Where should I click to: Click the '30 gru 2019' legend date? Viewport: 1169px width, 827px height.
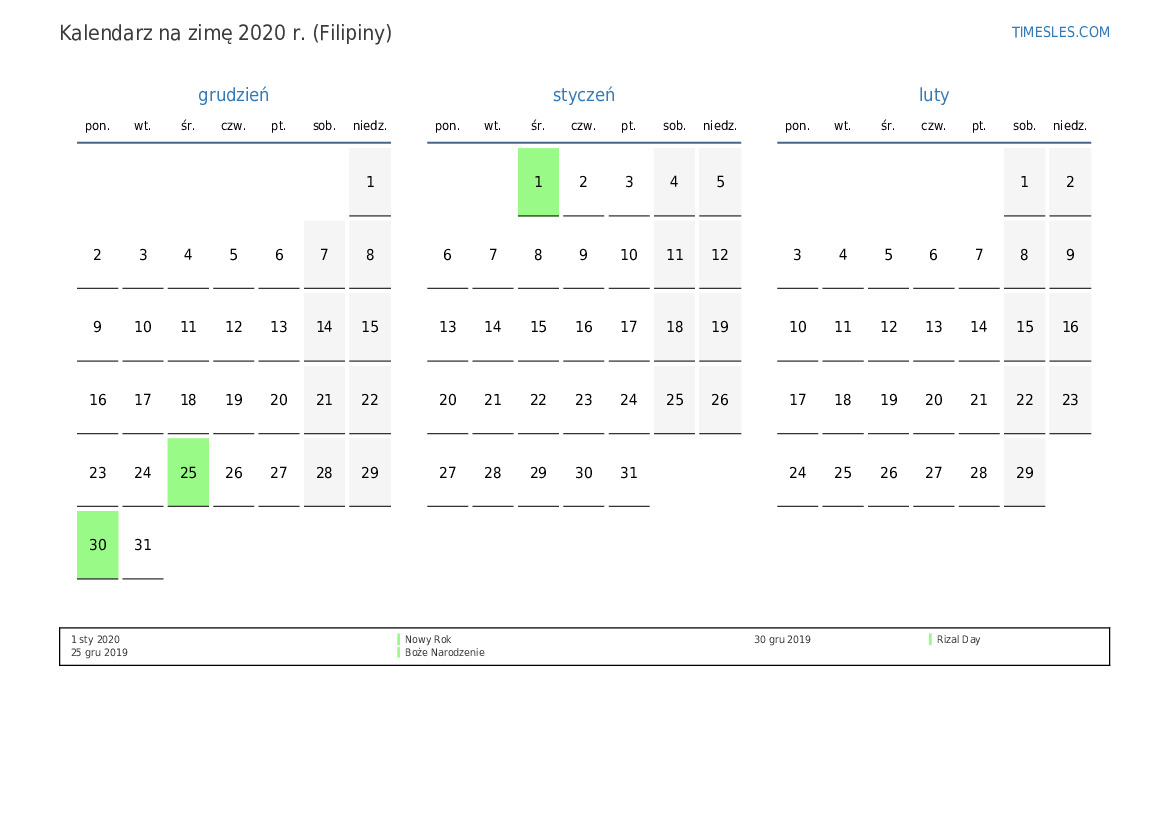(782, 640)
